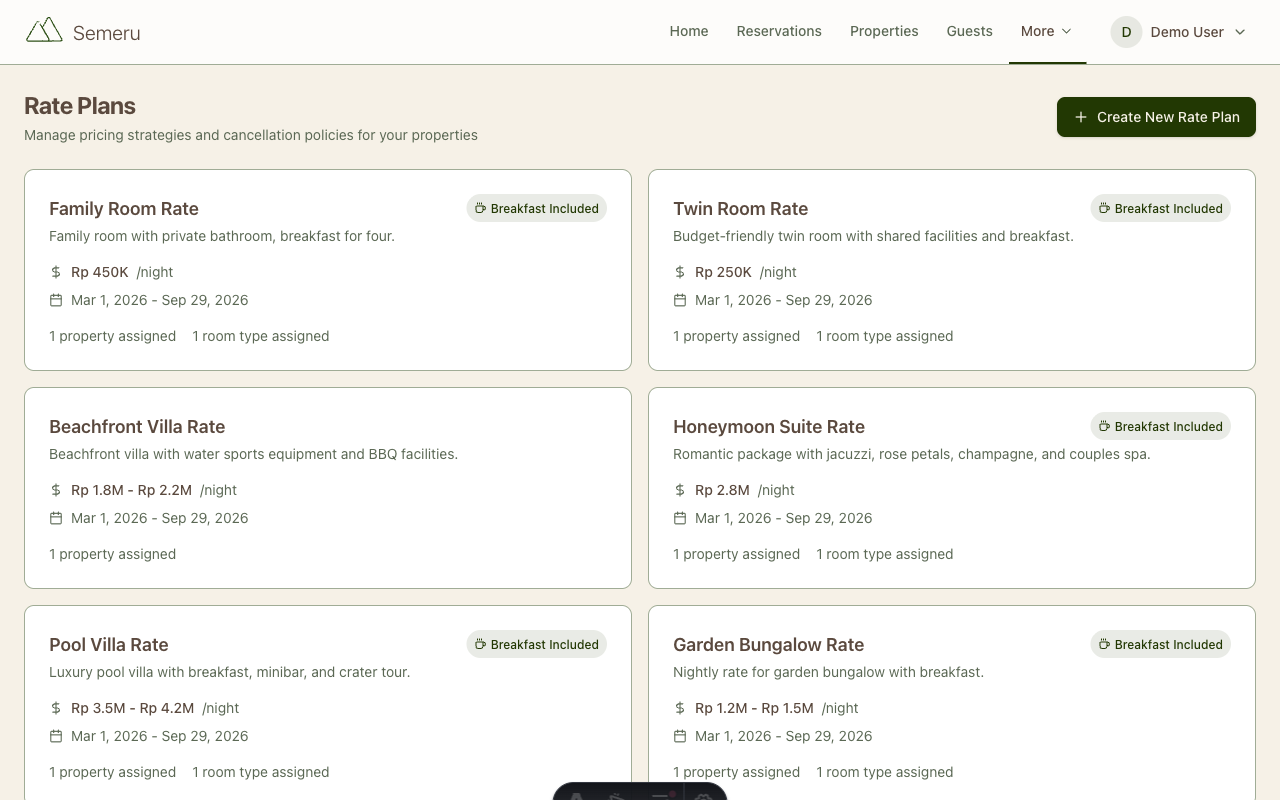Open the Guests page

coord(970,31)
